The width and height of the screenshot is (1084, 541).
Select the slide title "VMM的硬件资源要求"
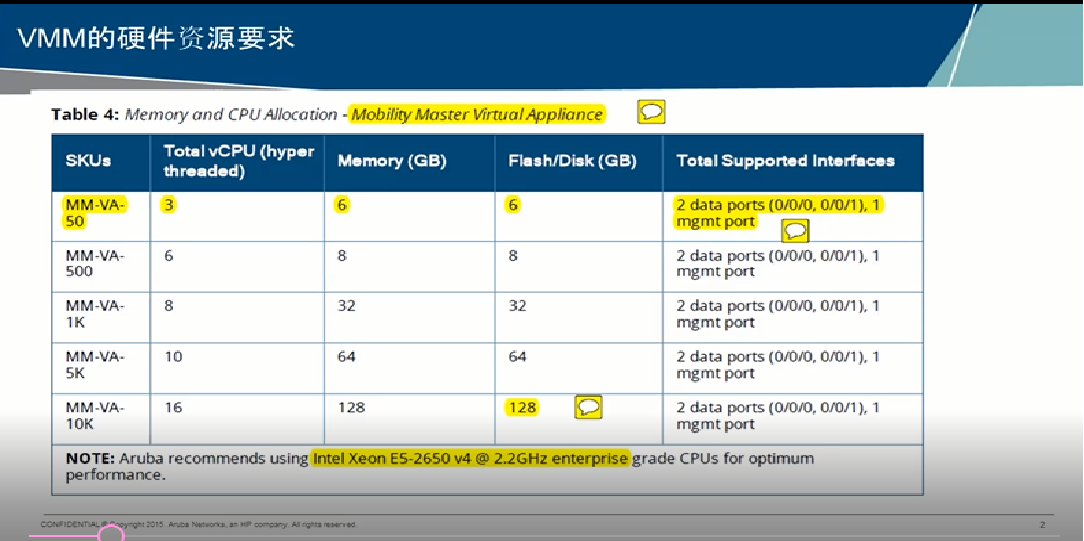click(x=157, y=39)
